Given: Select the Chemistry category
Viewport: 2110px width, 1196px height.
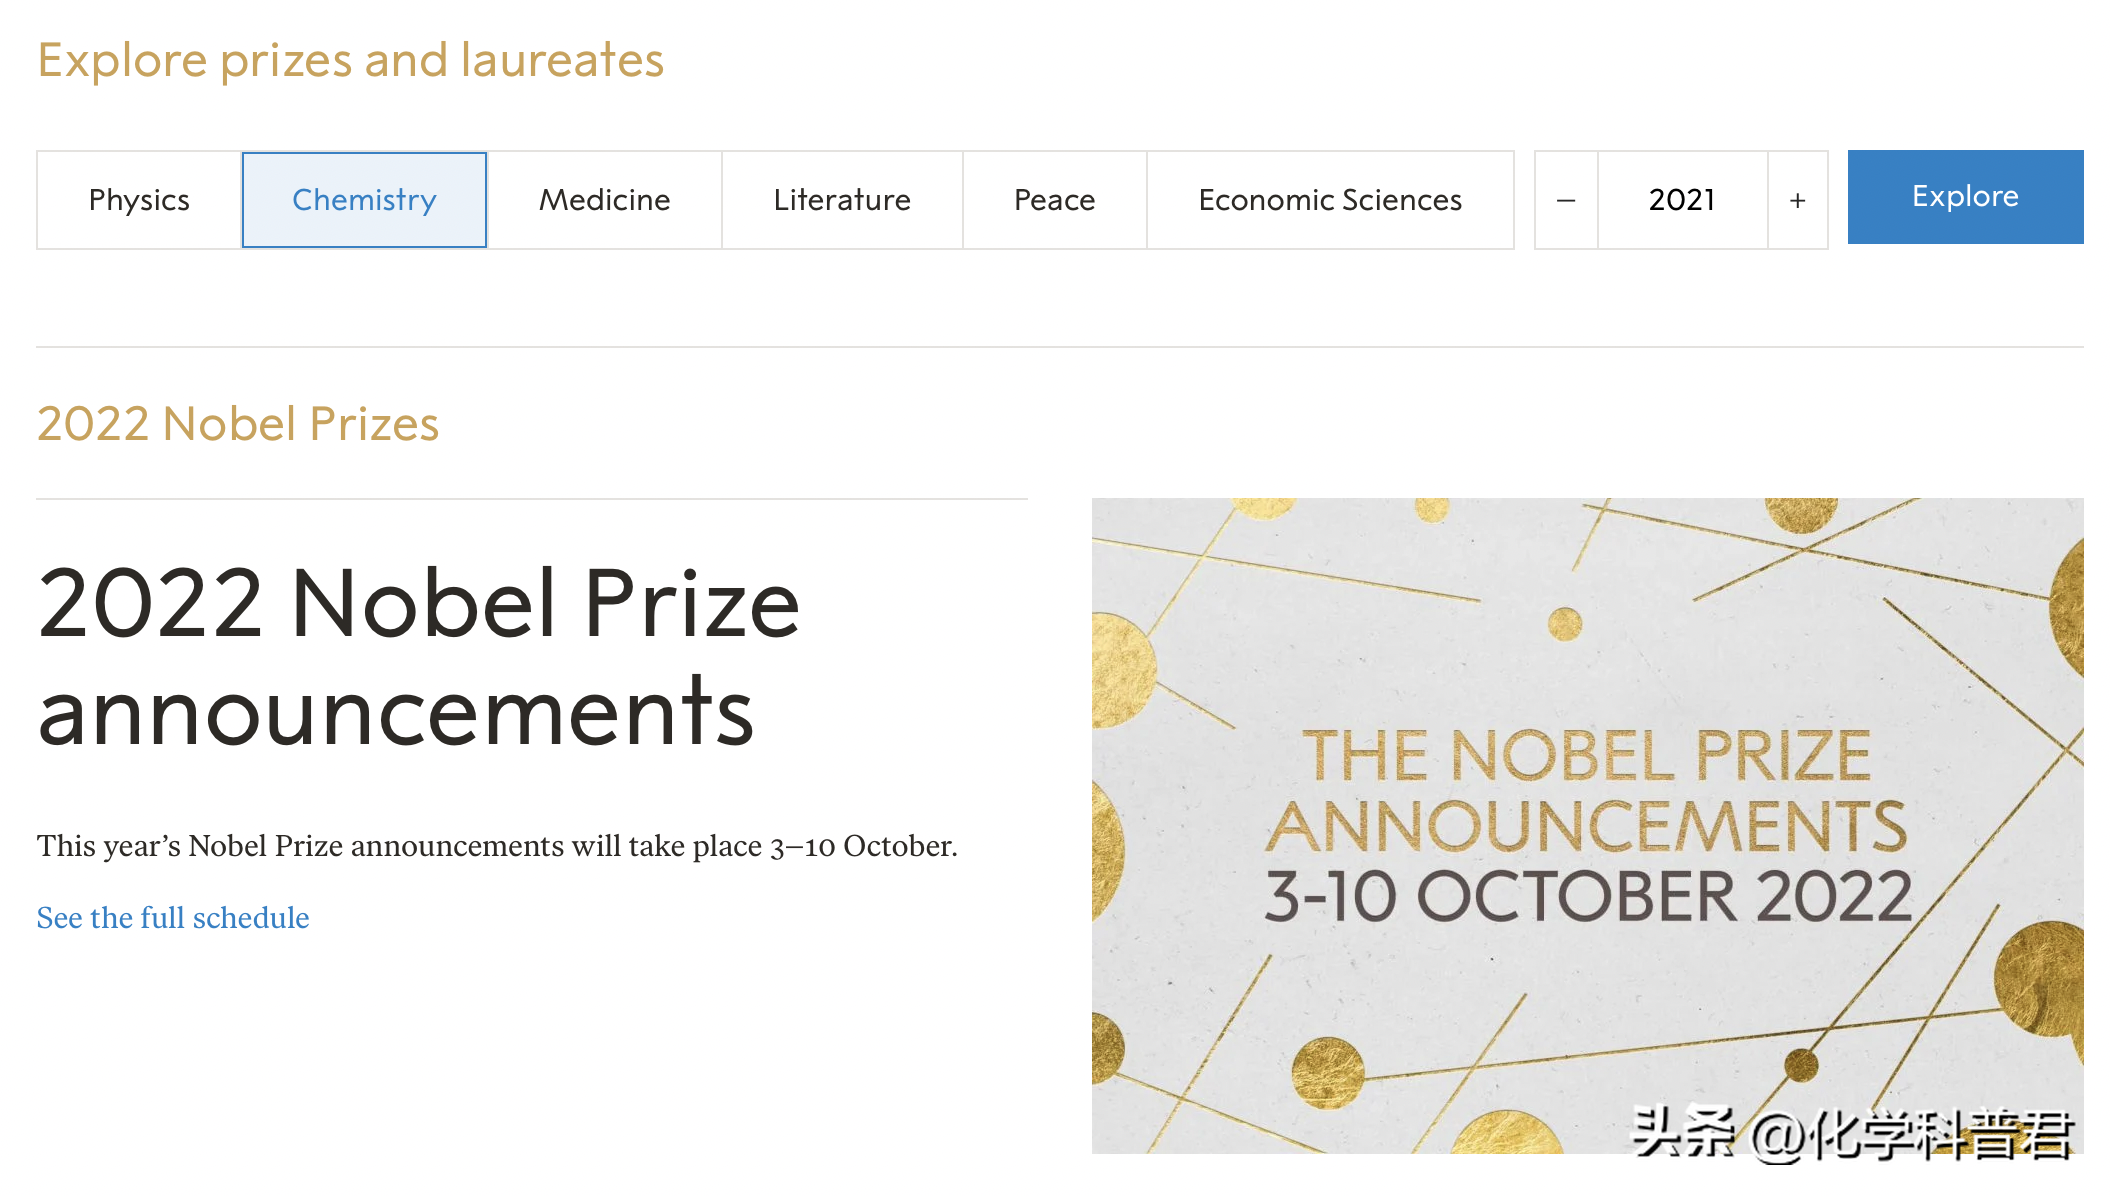Looking at the screenshot, I should click(x=364, y=200).
